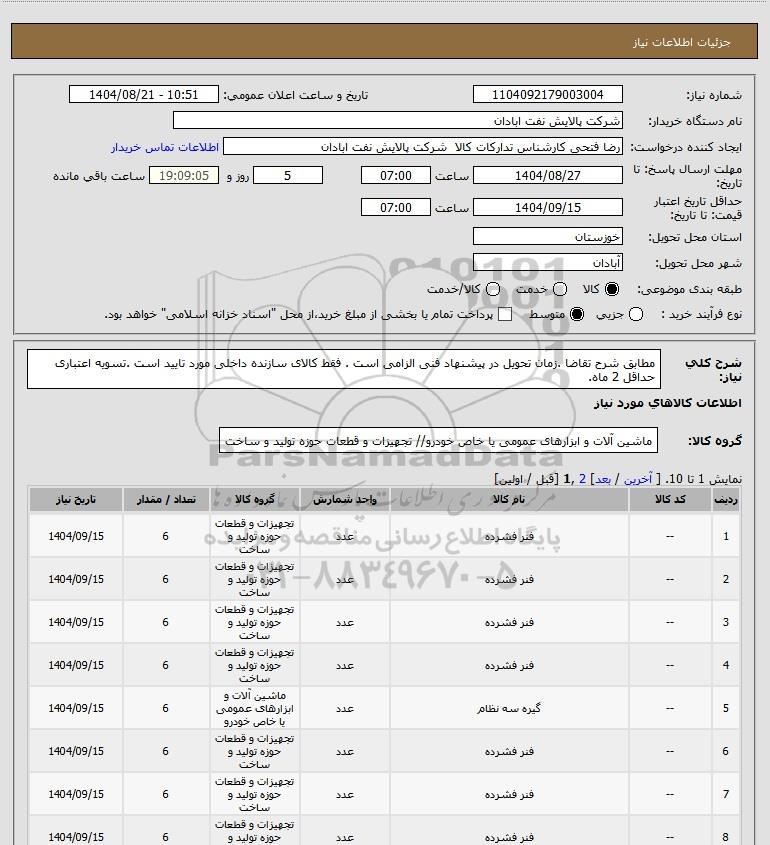Click the ماشین آلات group cell in row 5
Screen dimensions: 770x845
click(x=254, y=708)
